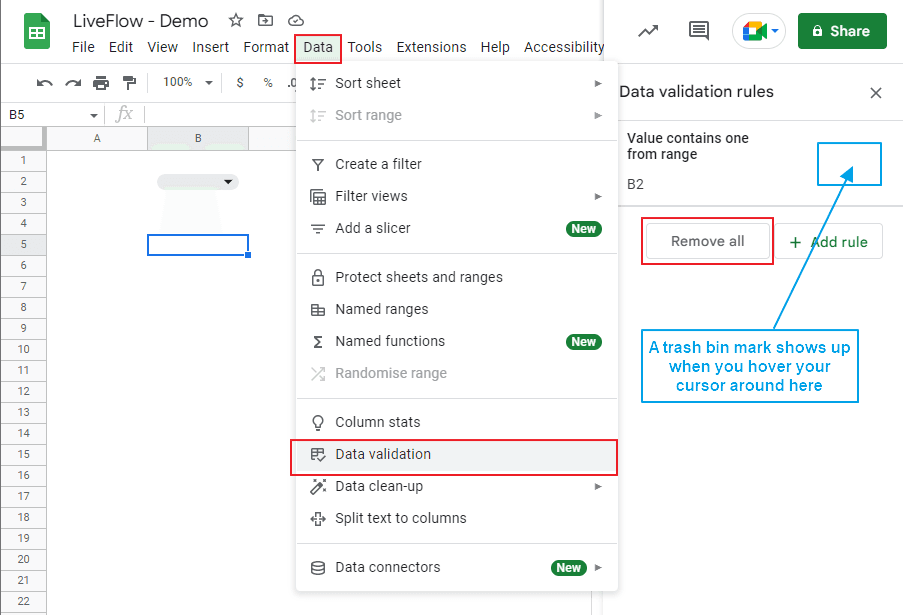The width and height of the screenshot is (903, 615).
Task: Click the Filter views icon
Action: point(318,197)
